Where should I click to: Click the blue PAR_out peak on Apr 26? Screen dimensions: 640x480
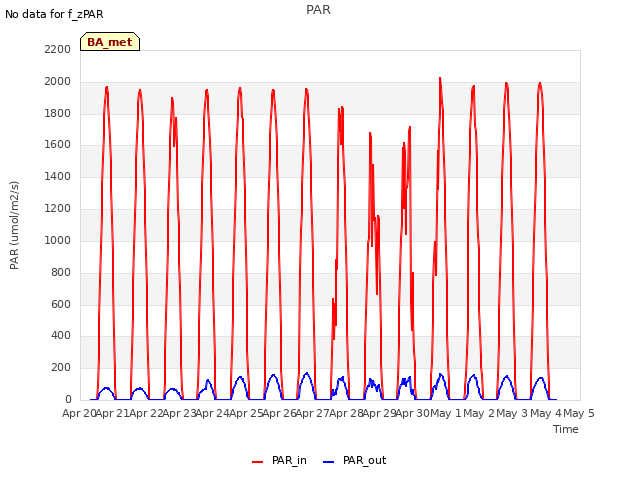coord(307,373)
